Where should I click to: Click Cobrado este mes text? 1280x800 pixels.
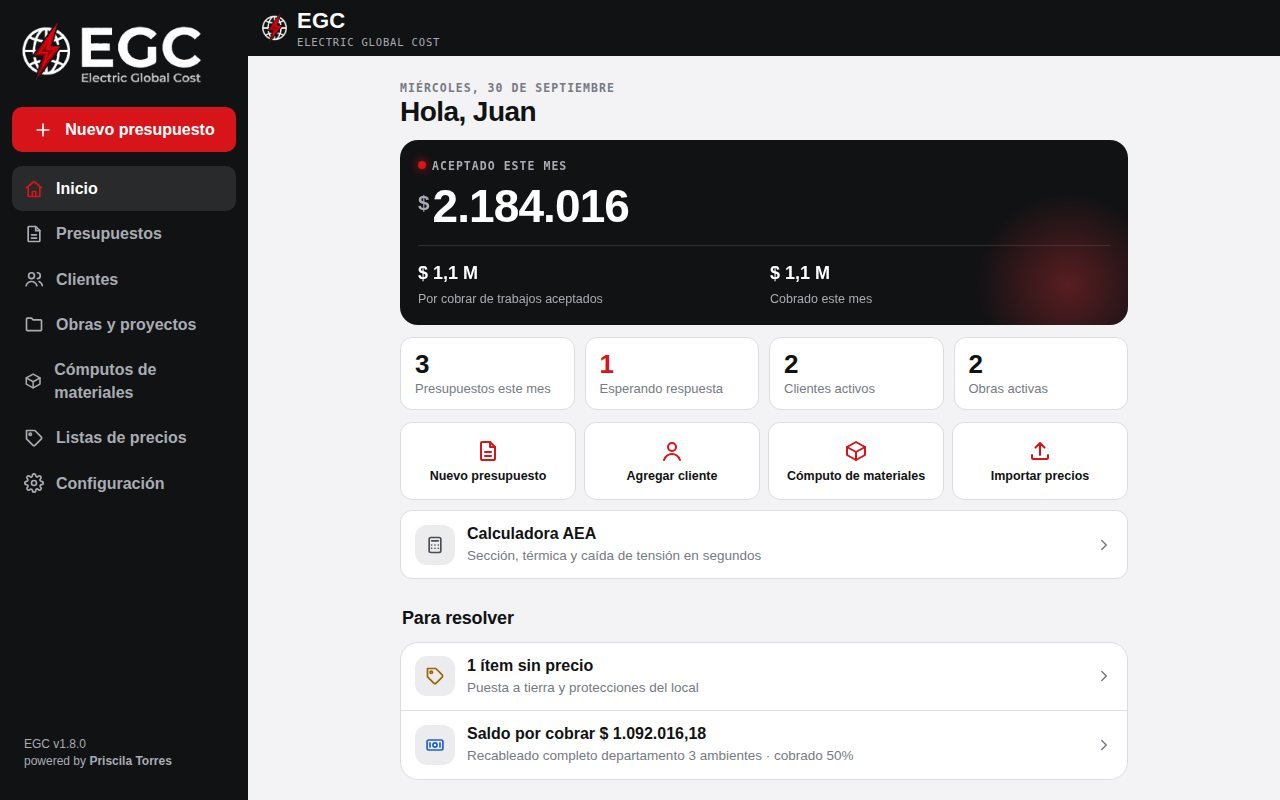pyautogui.click(x=821, y=299)
